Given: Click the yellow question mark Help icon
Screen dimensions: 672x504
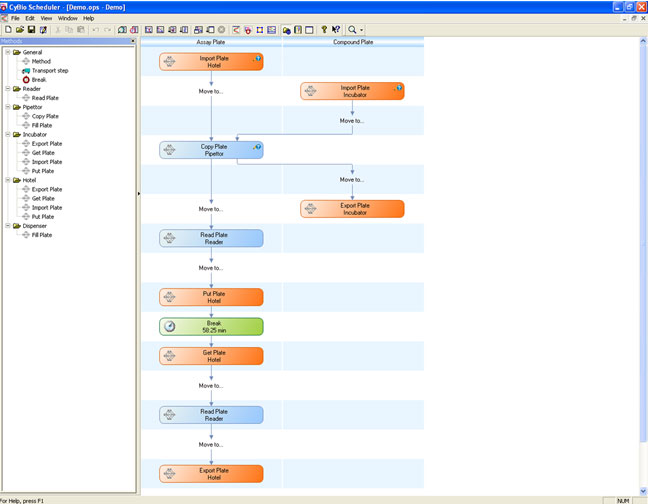Looking at the screenshot, I should click(324, 30).
